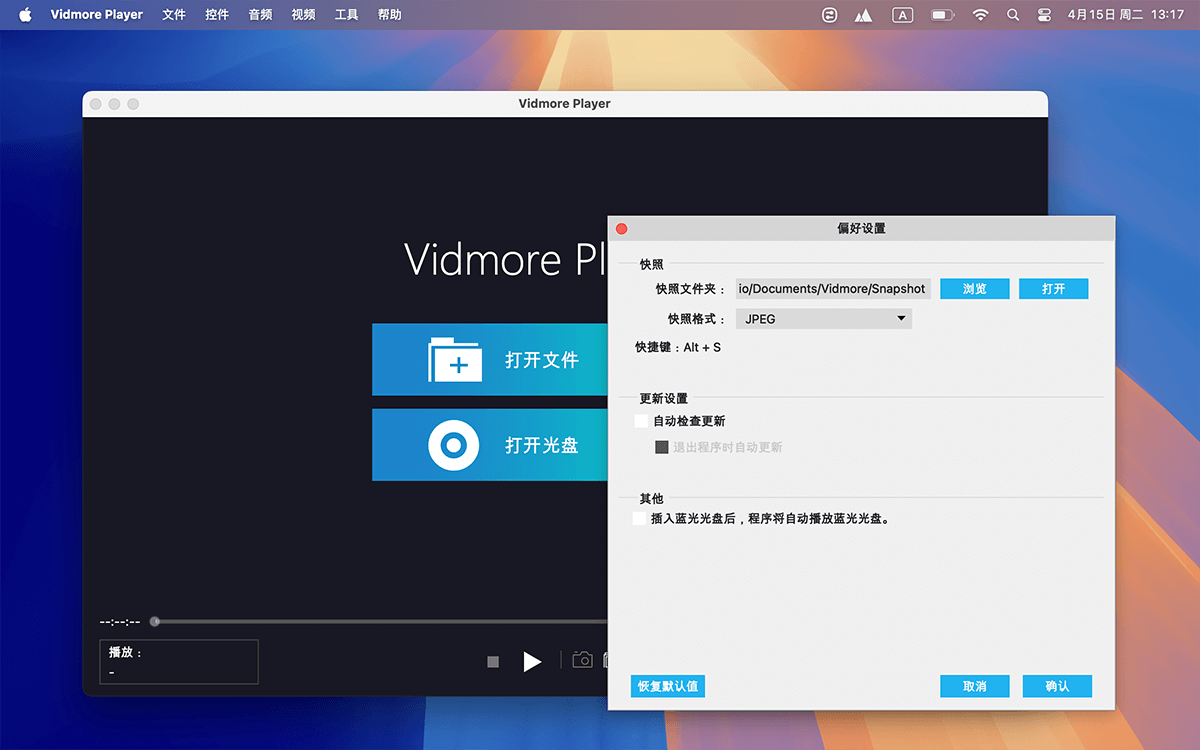Toggle the 退出程序时自动更新 checkbox

[x=662, y=447]
